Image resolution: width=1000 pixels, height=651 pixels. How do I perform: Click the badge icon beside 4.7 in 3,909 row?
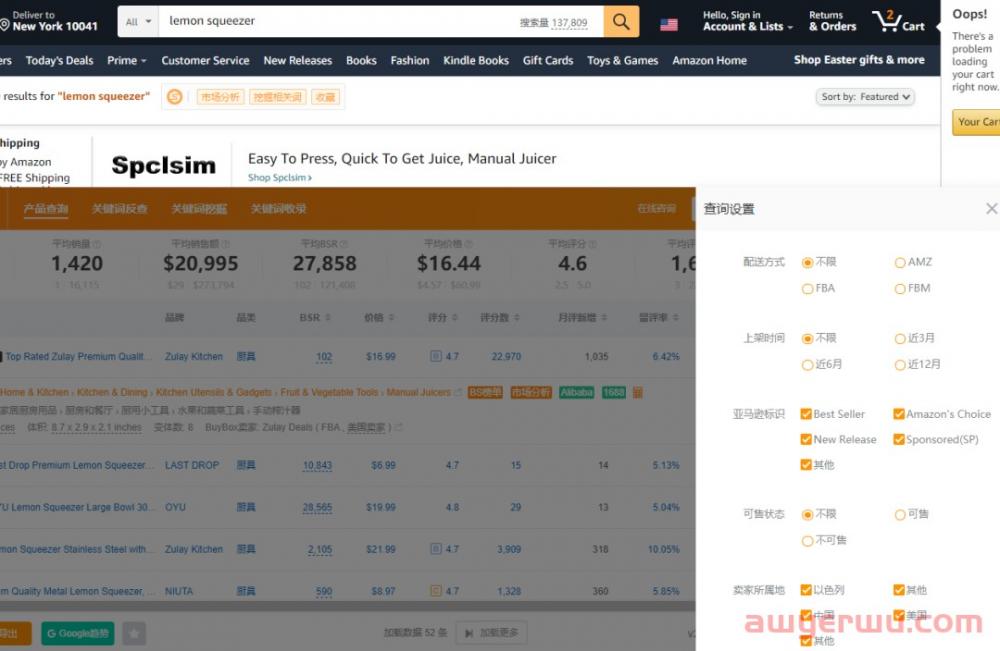coord(436,549)
